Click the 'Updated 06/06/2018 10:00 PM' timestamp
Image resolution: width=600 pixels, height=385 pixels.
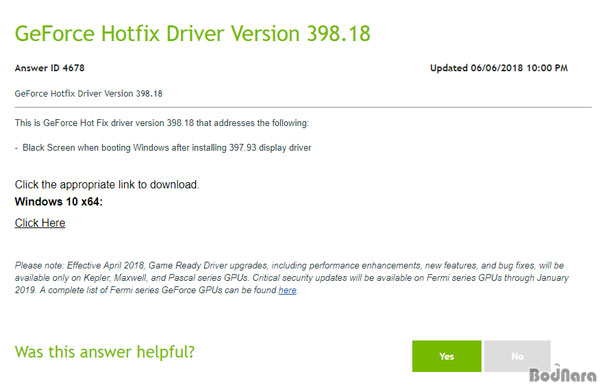click(499, 68)
